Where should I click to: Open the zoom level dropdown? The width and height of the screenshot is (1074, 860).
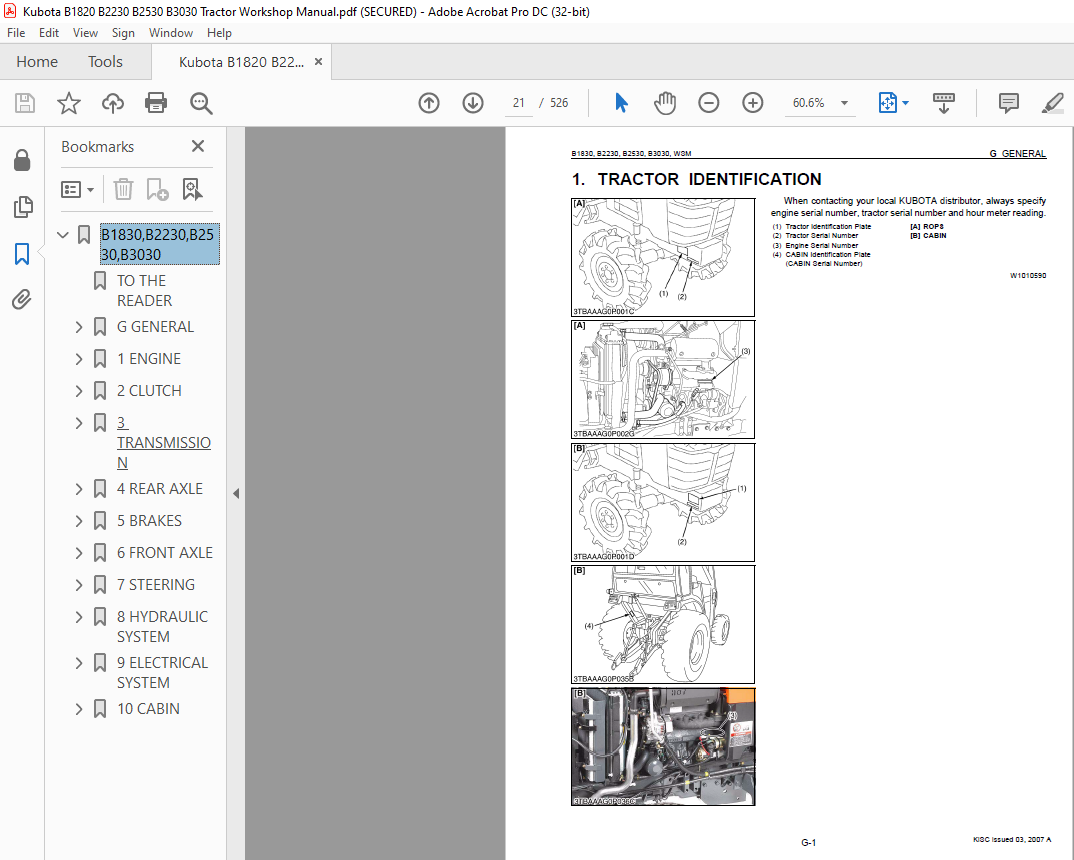(x=845, y=103)
